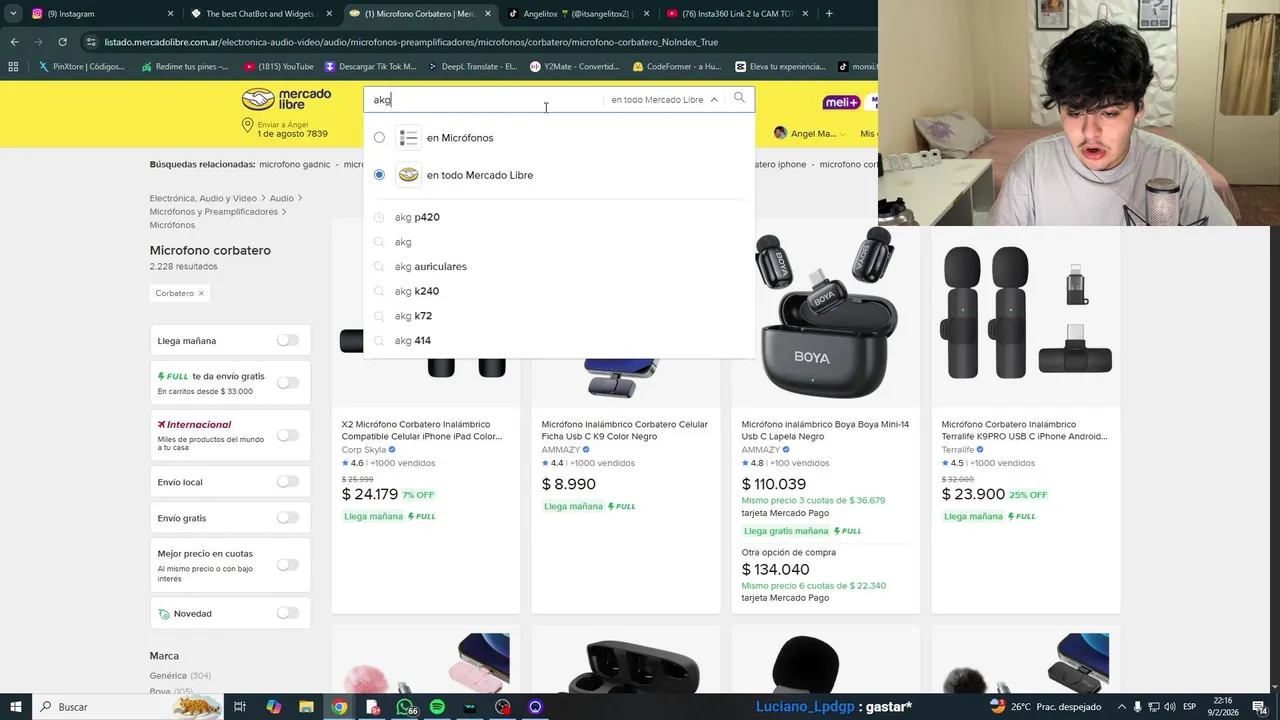
Task: Open 'microfono gadnic' related search
Action: 296,164
